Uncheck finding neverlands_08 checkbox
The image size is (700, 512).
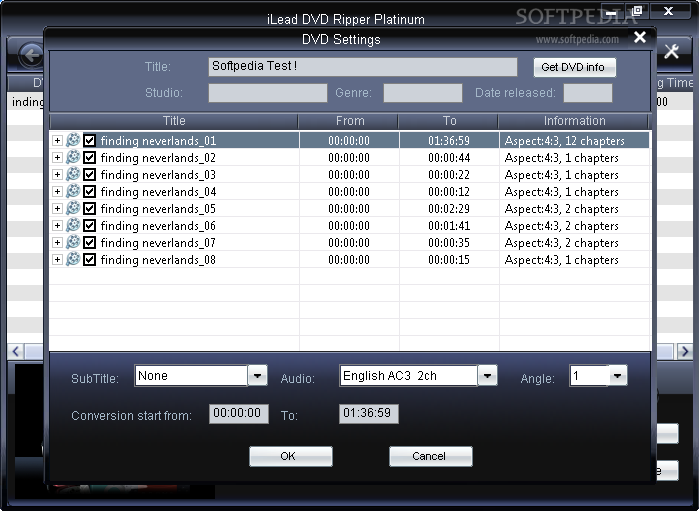click(90, 259)
